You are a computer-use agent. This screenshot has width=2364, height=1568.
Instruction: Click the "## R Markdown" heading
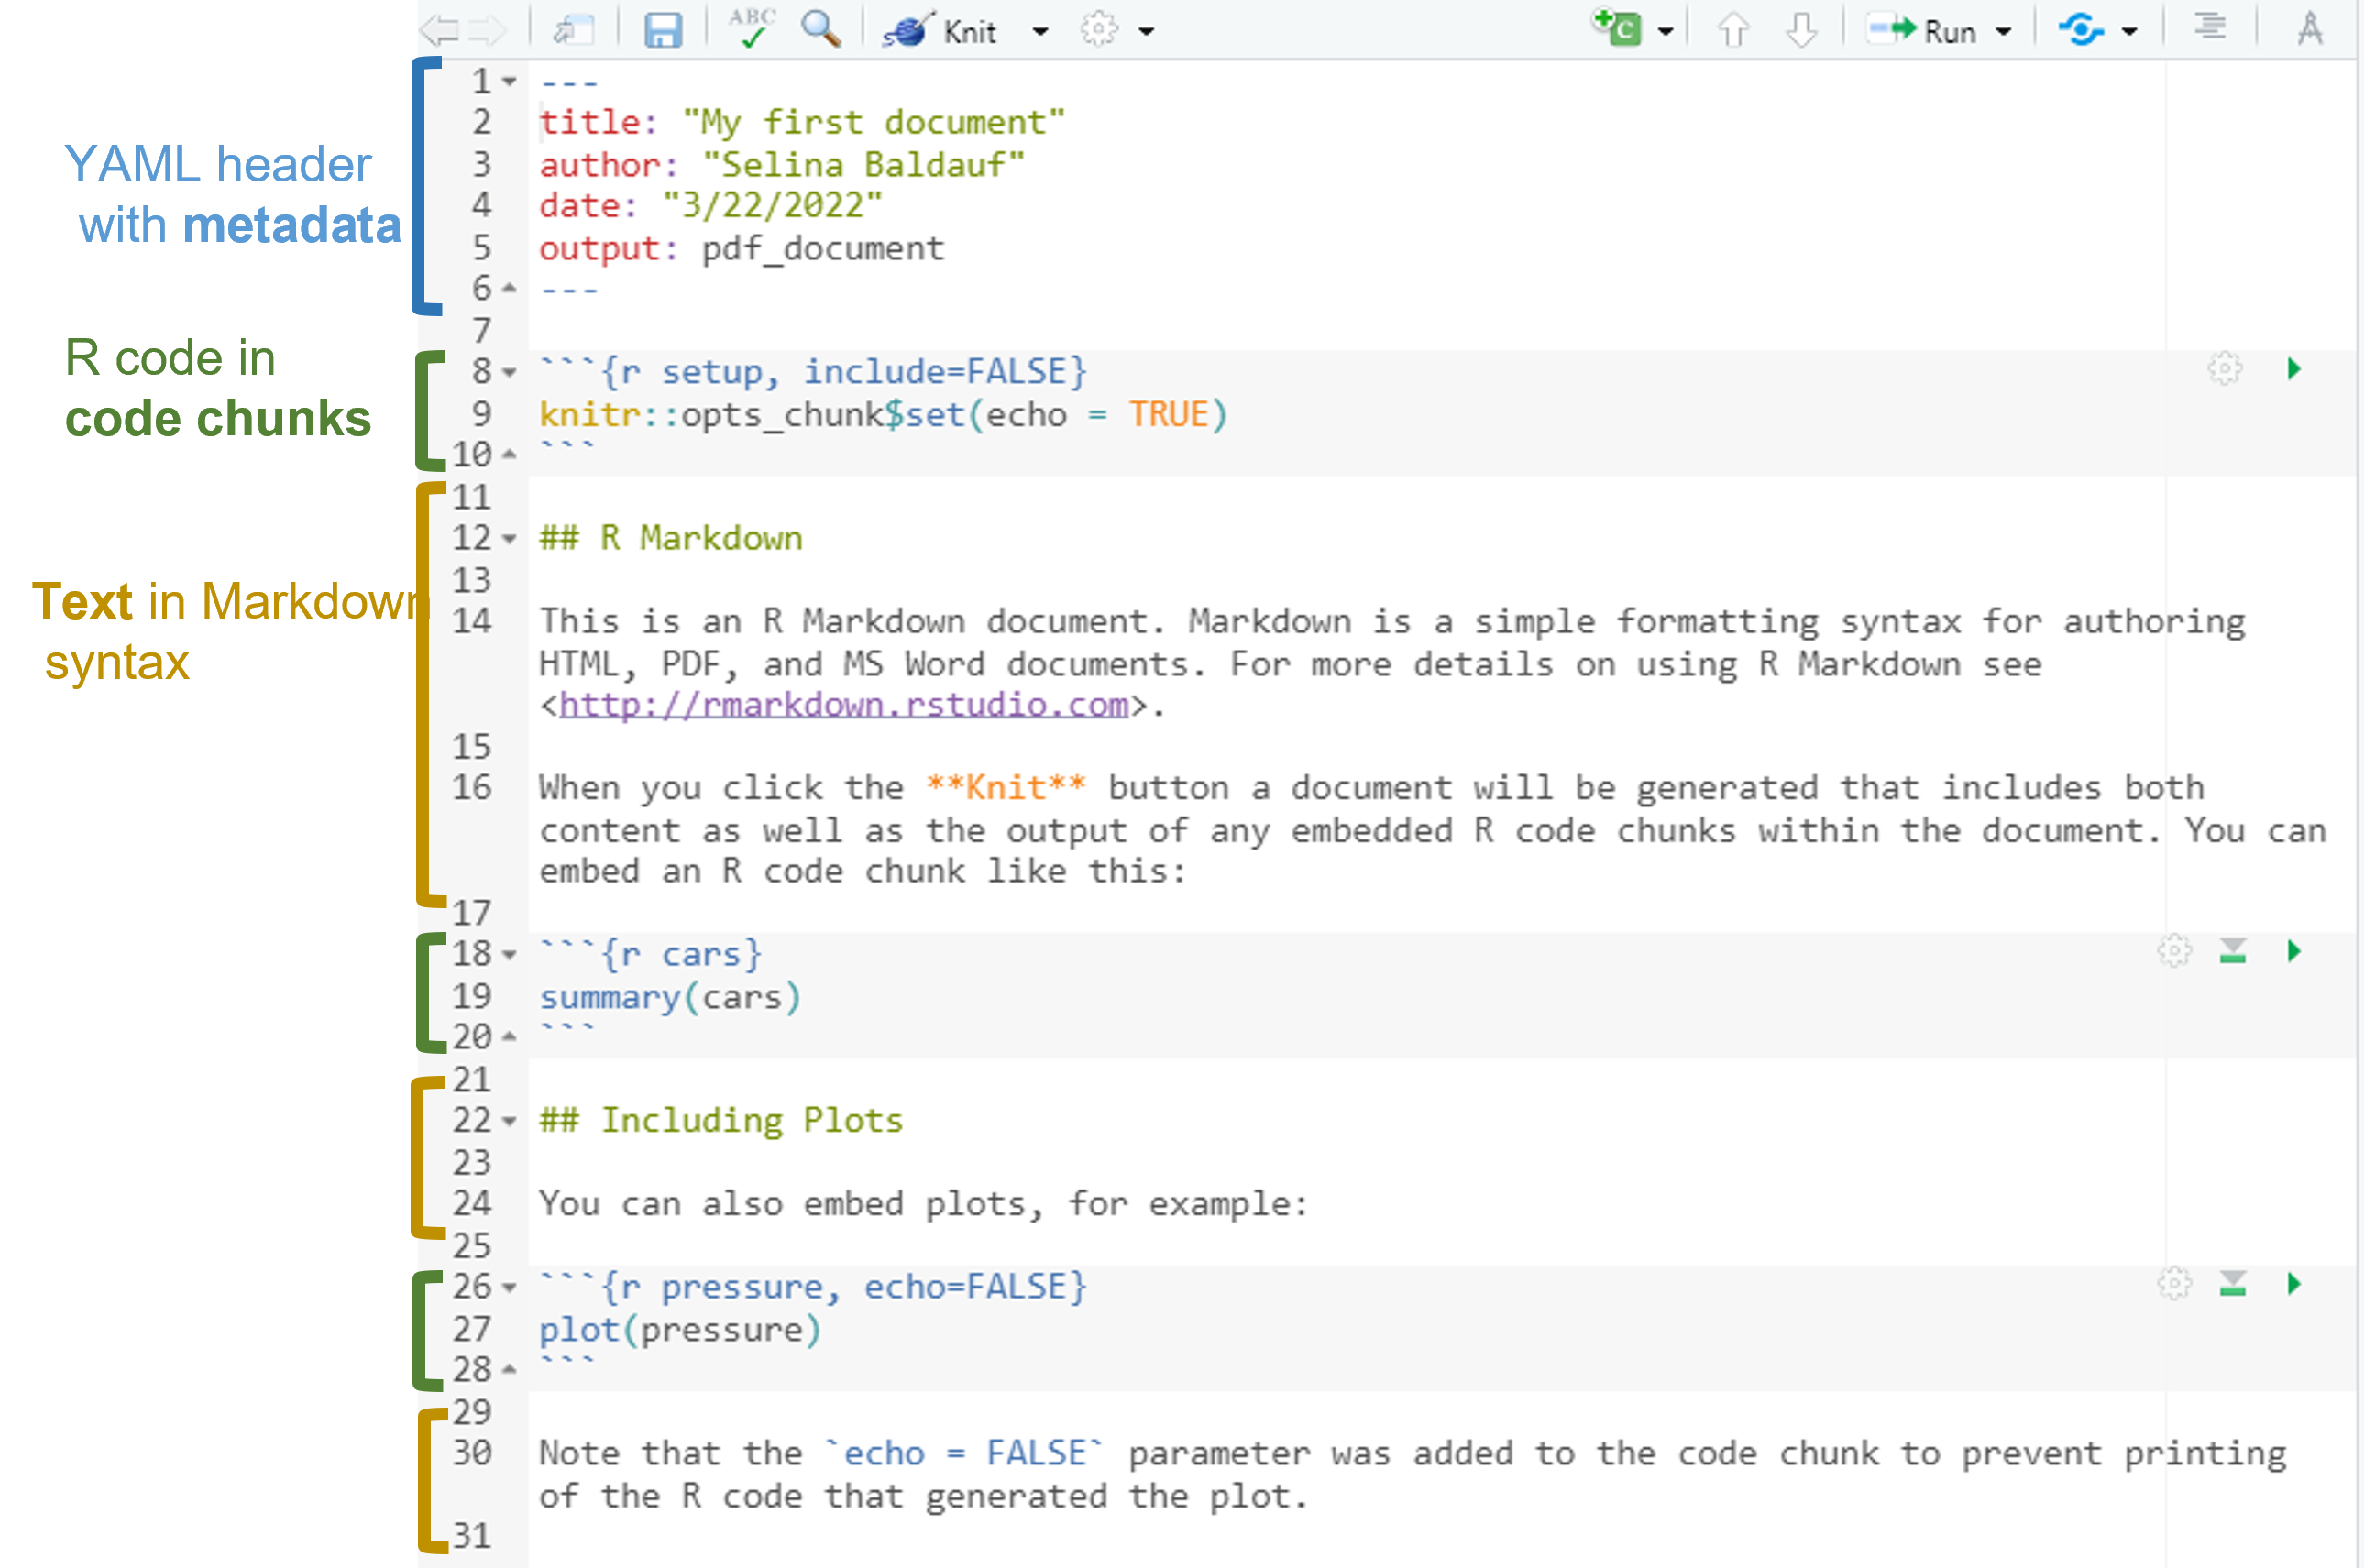coord(671,539)
